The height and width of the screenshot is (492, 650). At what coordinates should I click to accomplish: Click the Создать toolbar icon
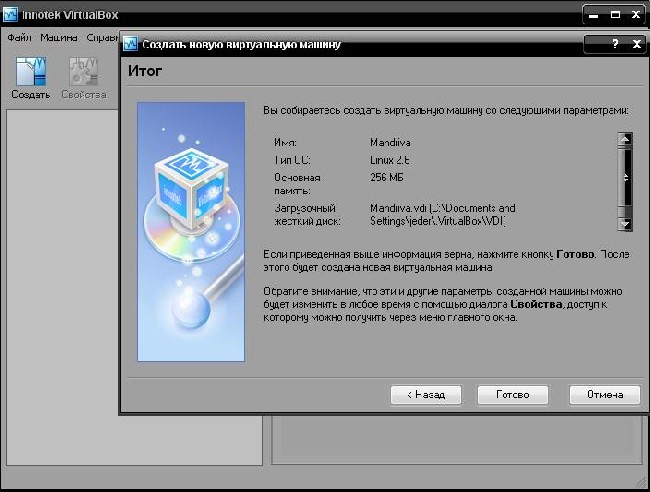(31, 78)
